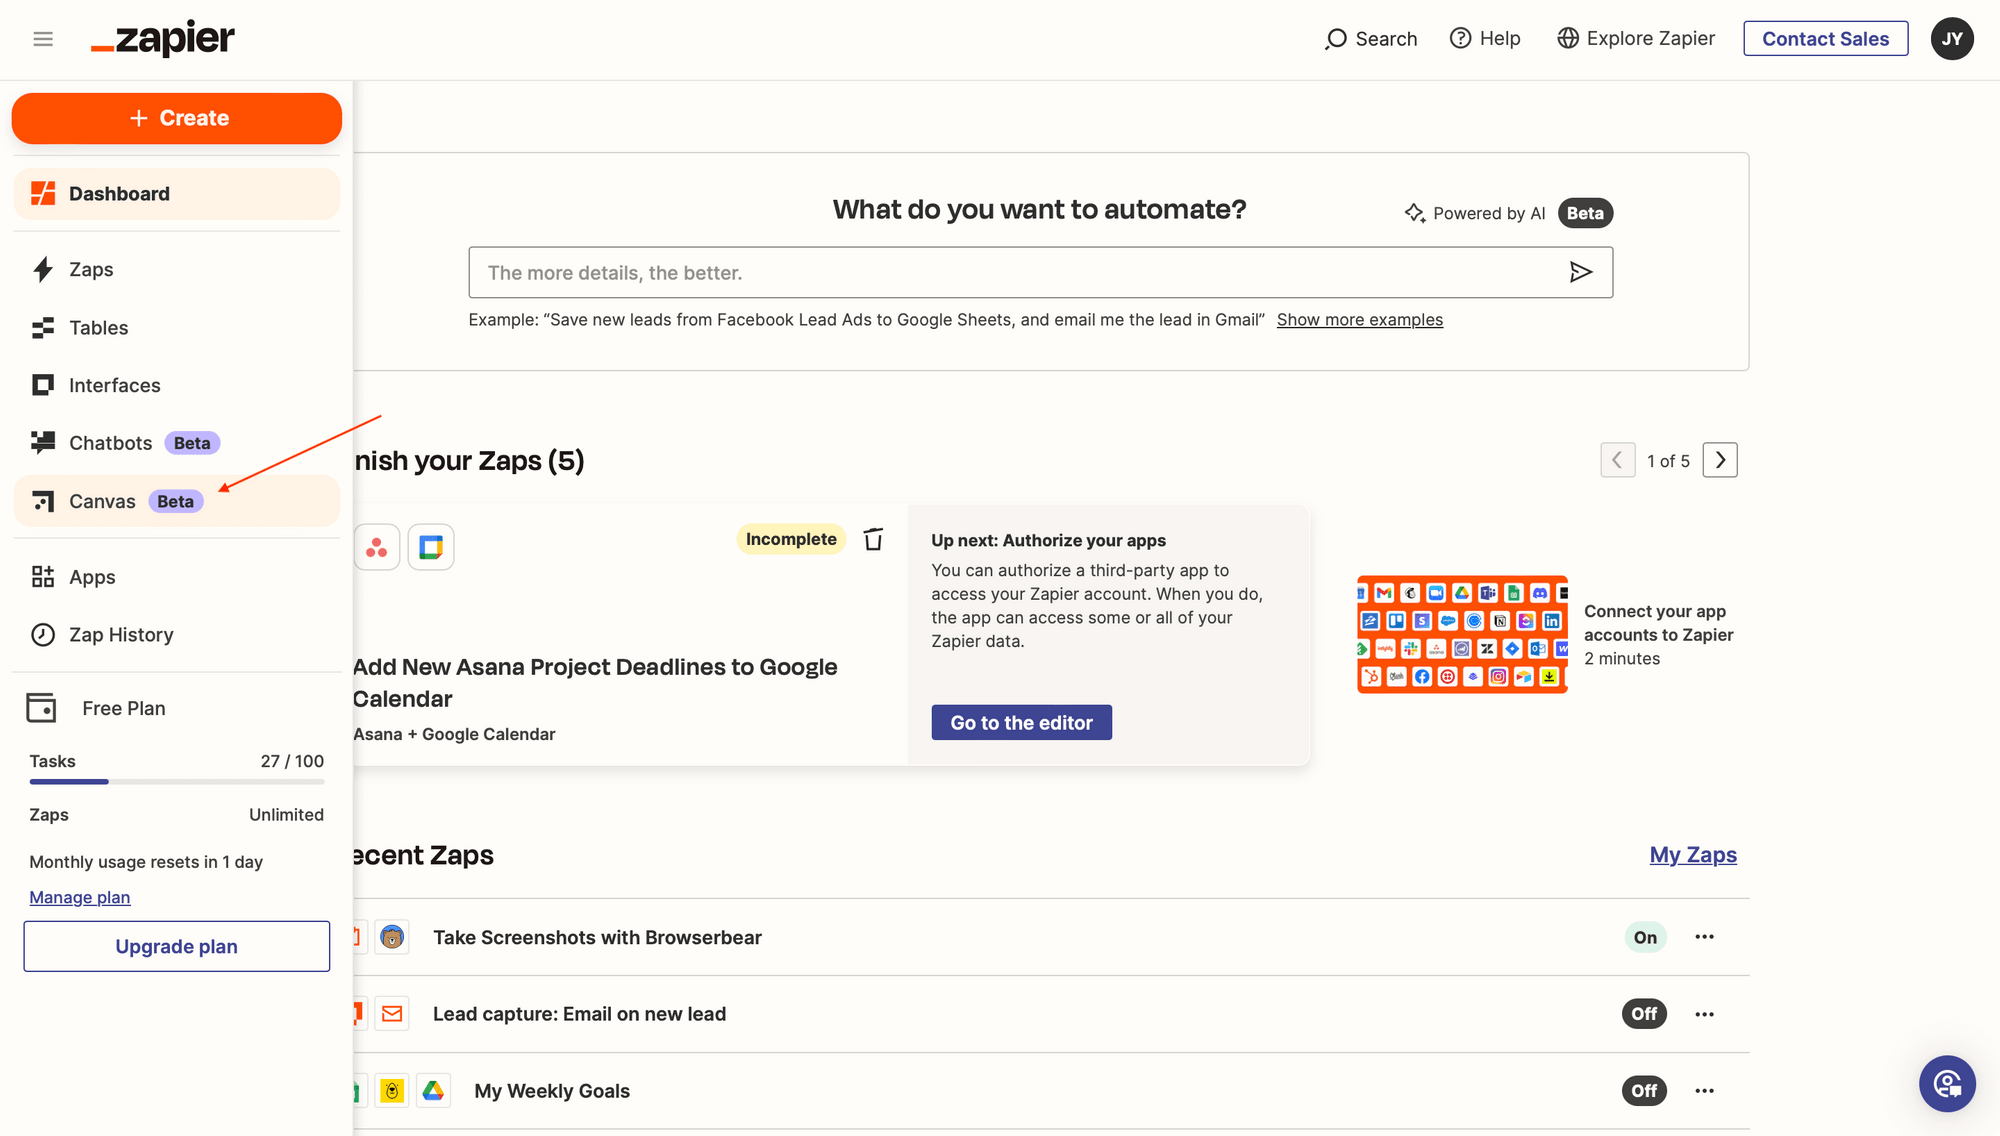The height and width of the screenshot is (1136, 2000).
Task: Open Connect your app accounts guide
Action: (x=1658, y=623)
